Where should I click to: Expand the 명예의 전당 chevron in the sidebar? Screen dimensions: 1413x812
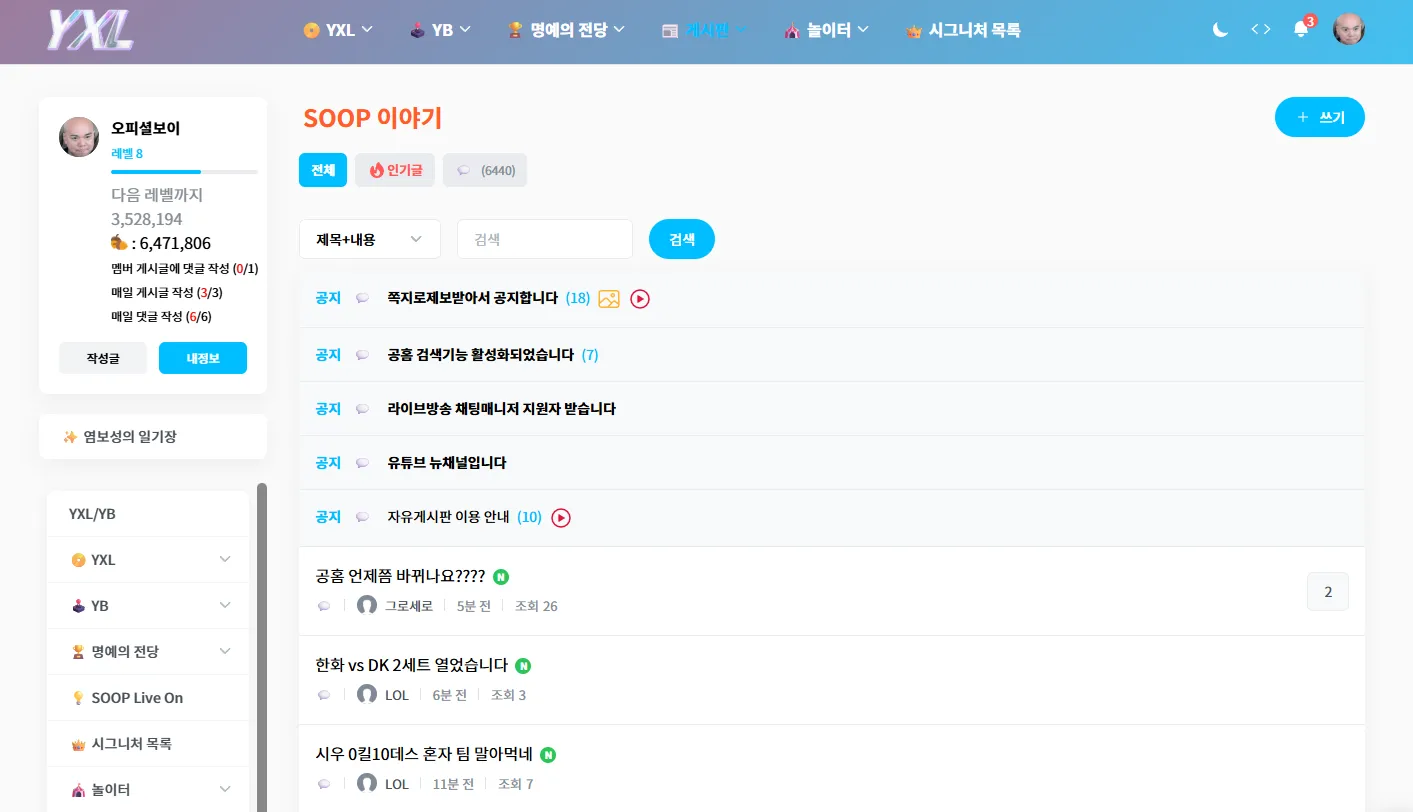tap(225, 651)
